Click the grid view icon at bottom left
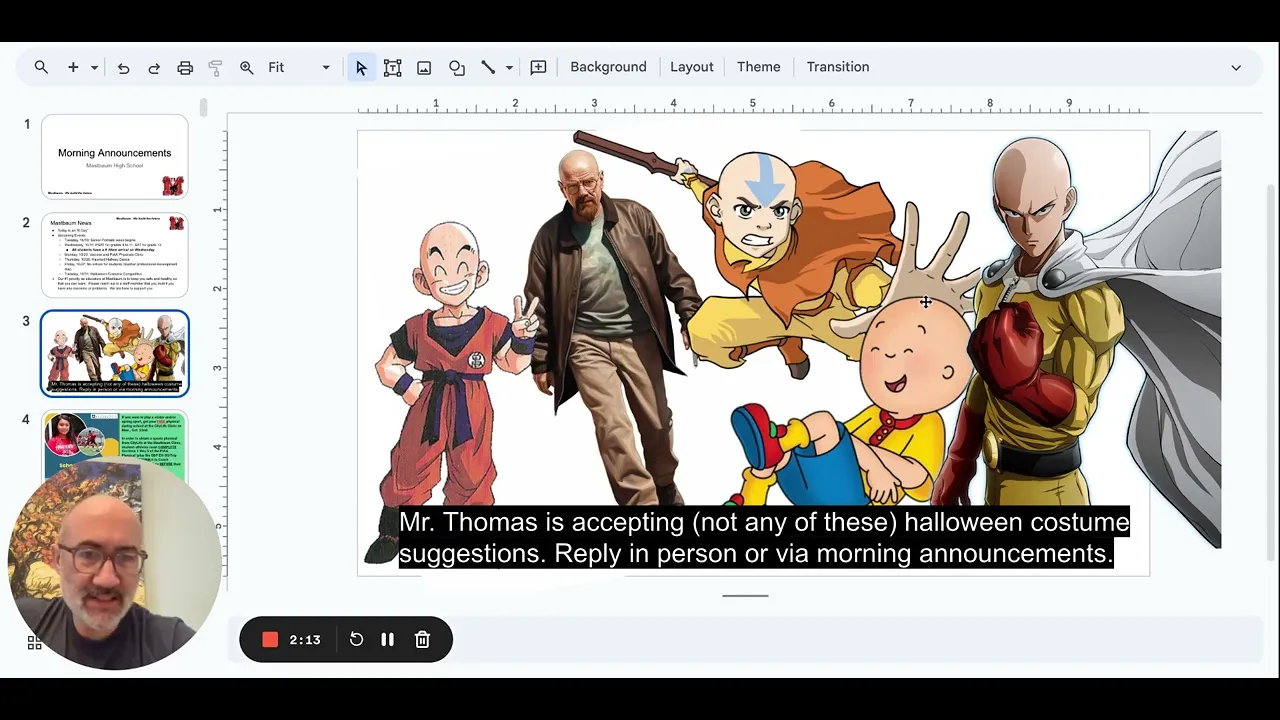 click(35, 643)
